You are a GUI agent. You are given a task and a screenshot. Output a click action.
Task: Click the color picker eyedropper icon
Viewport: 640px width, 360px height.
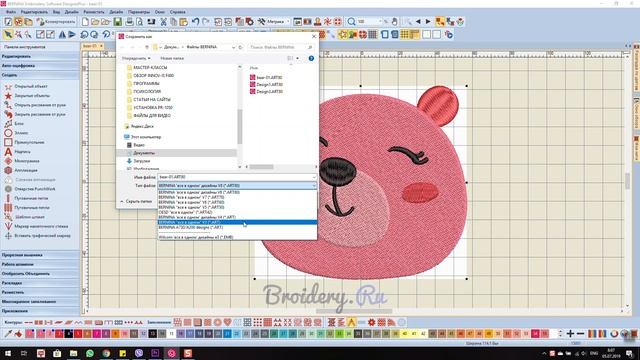click(x=8, y=334)
